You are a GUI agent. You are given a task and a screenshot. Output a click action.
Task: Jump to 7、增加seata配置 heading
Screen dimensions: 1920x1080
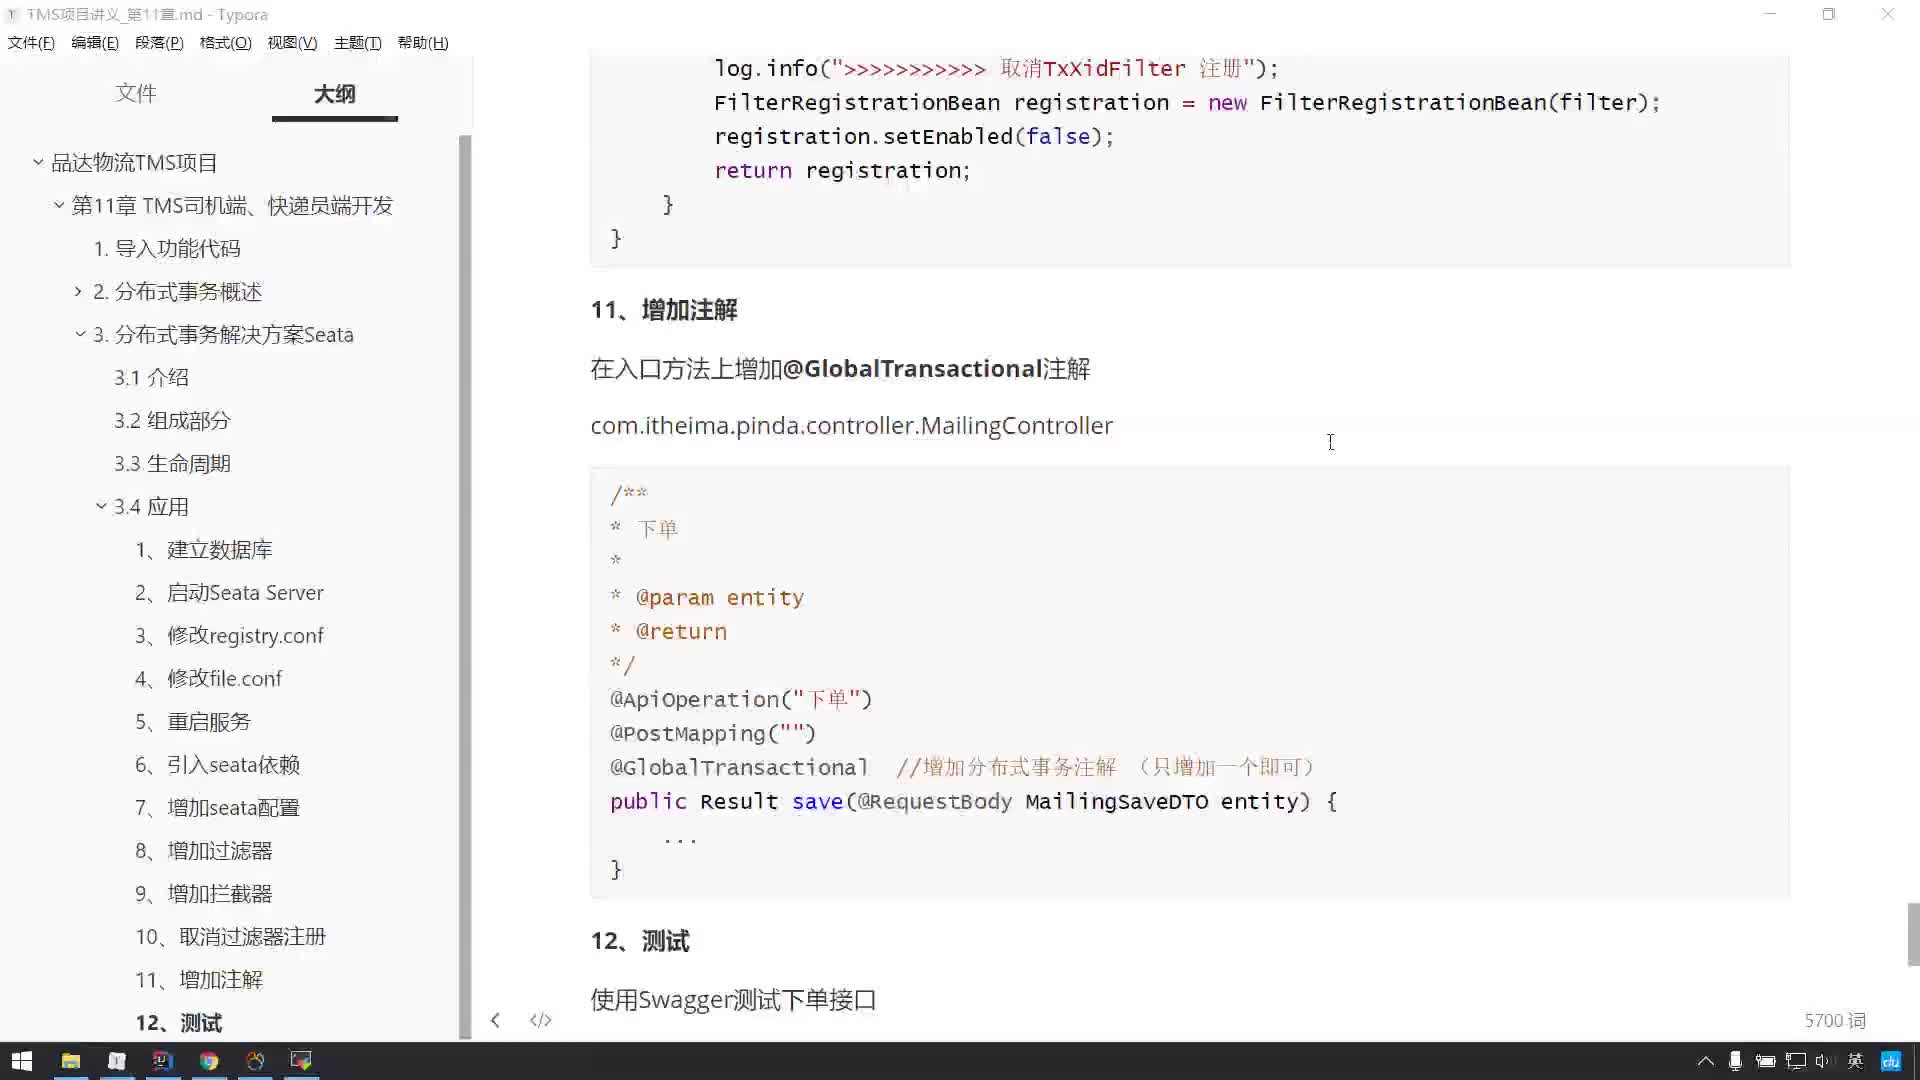click(x=217, y=807)
